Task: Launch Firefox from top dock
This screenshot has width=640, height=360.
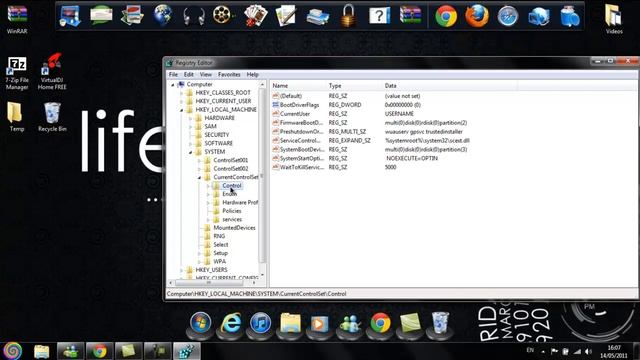Action: 477,16
